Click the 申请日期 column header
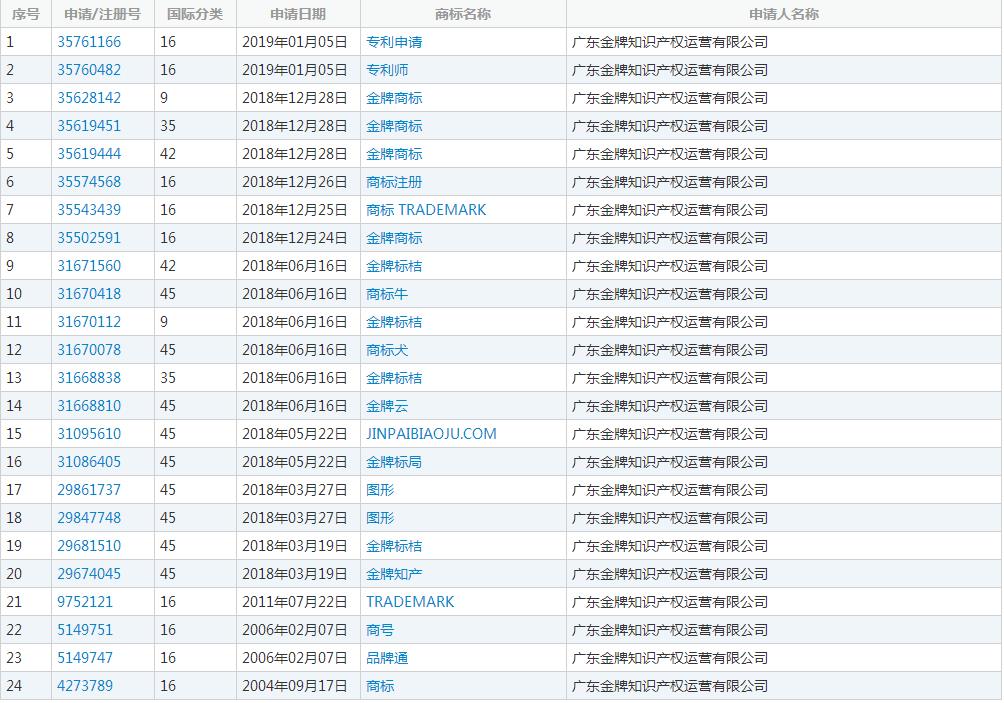 (298, 14)
